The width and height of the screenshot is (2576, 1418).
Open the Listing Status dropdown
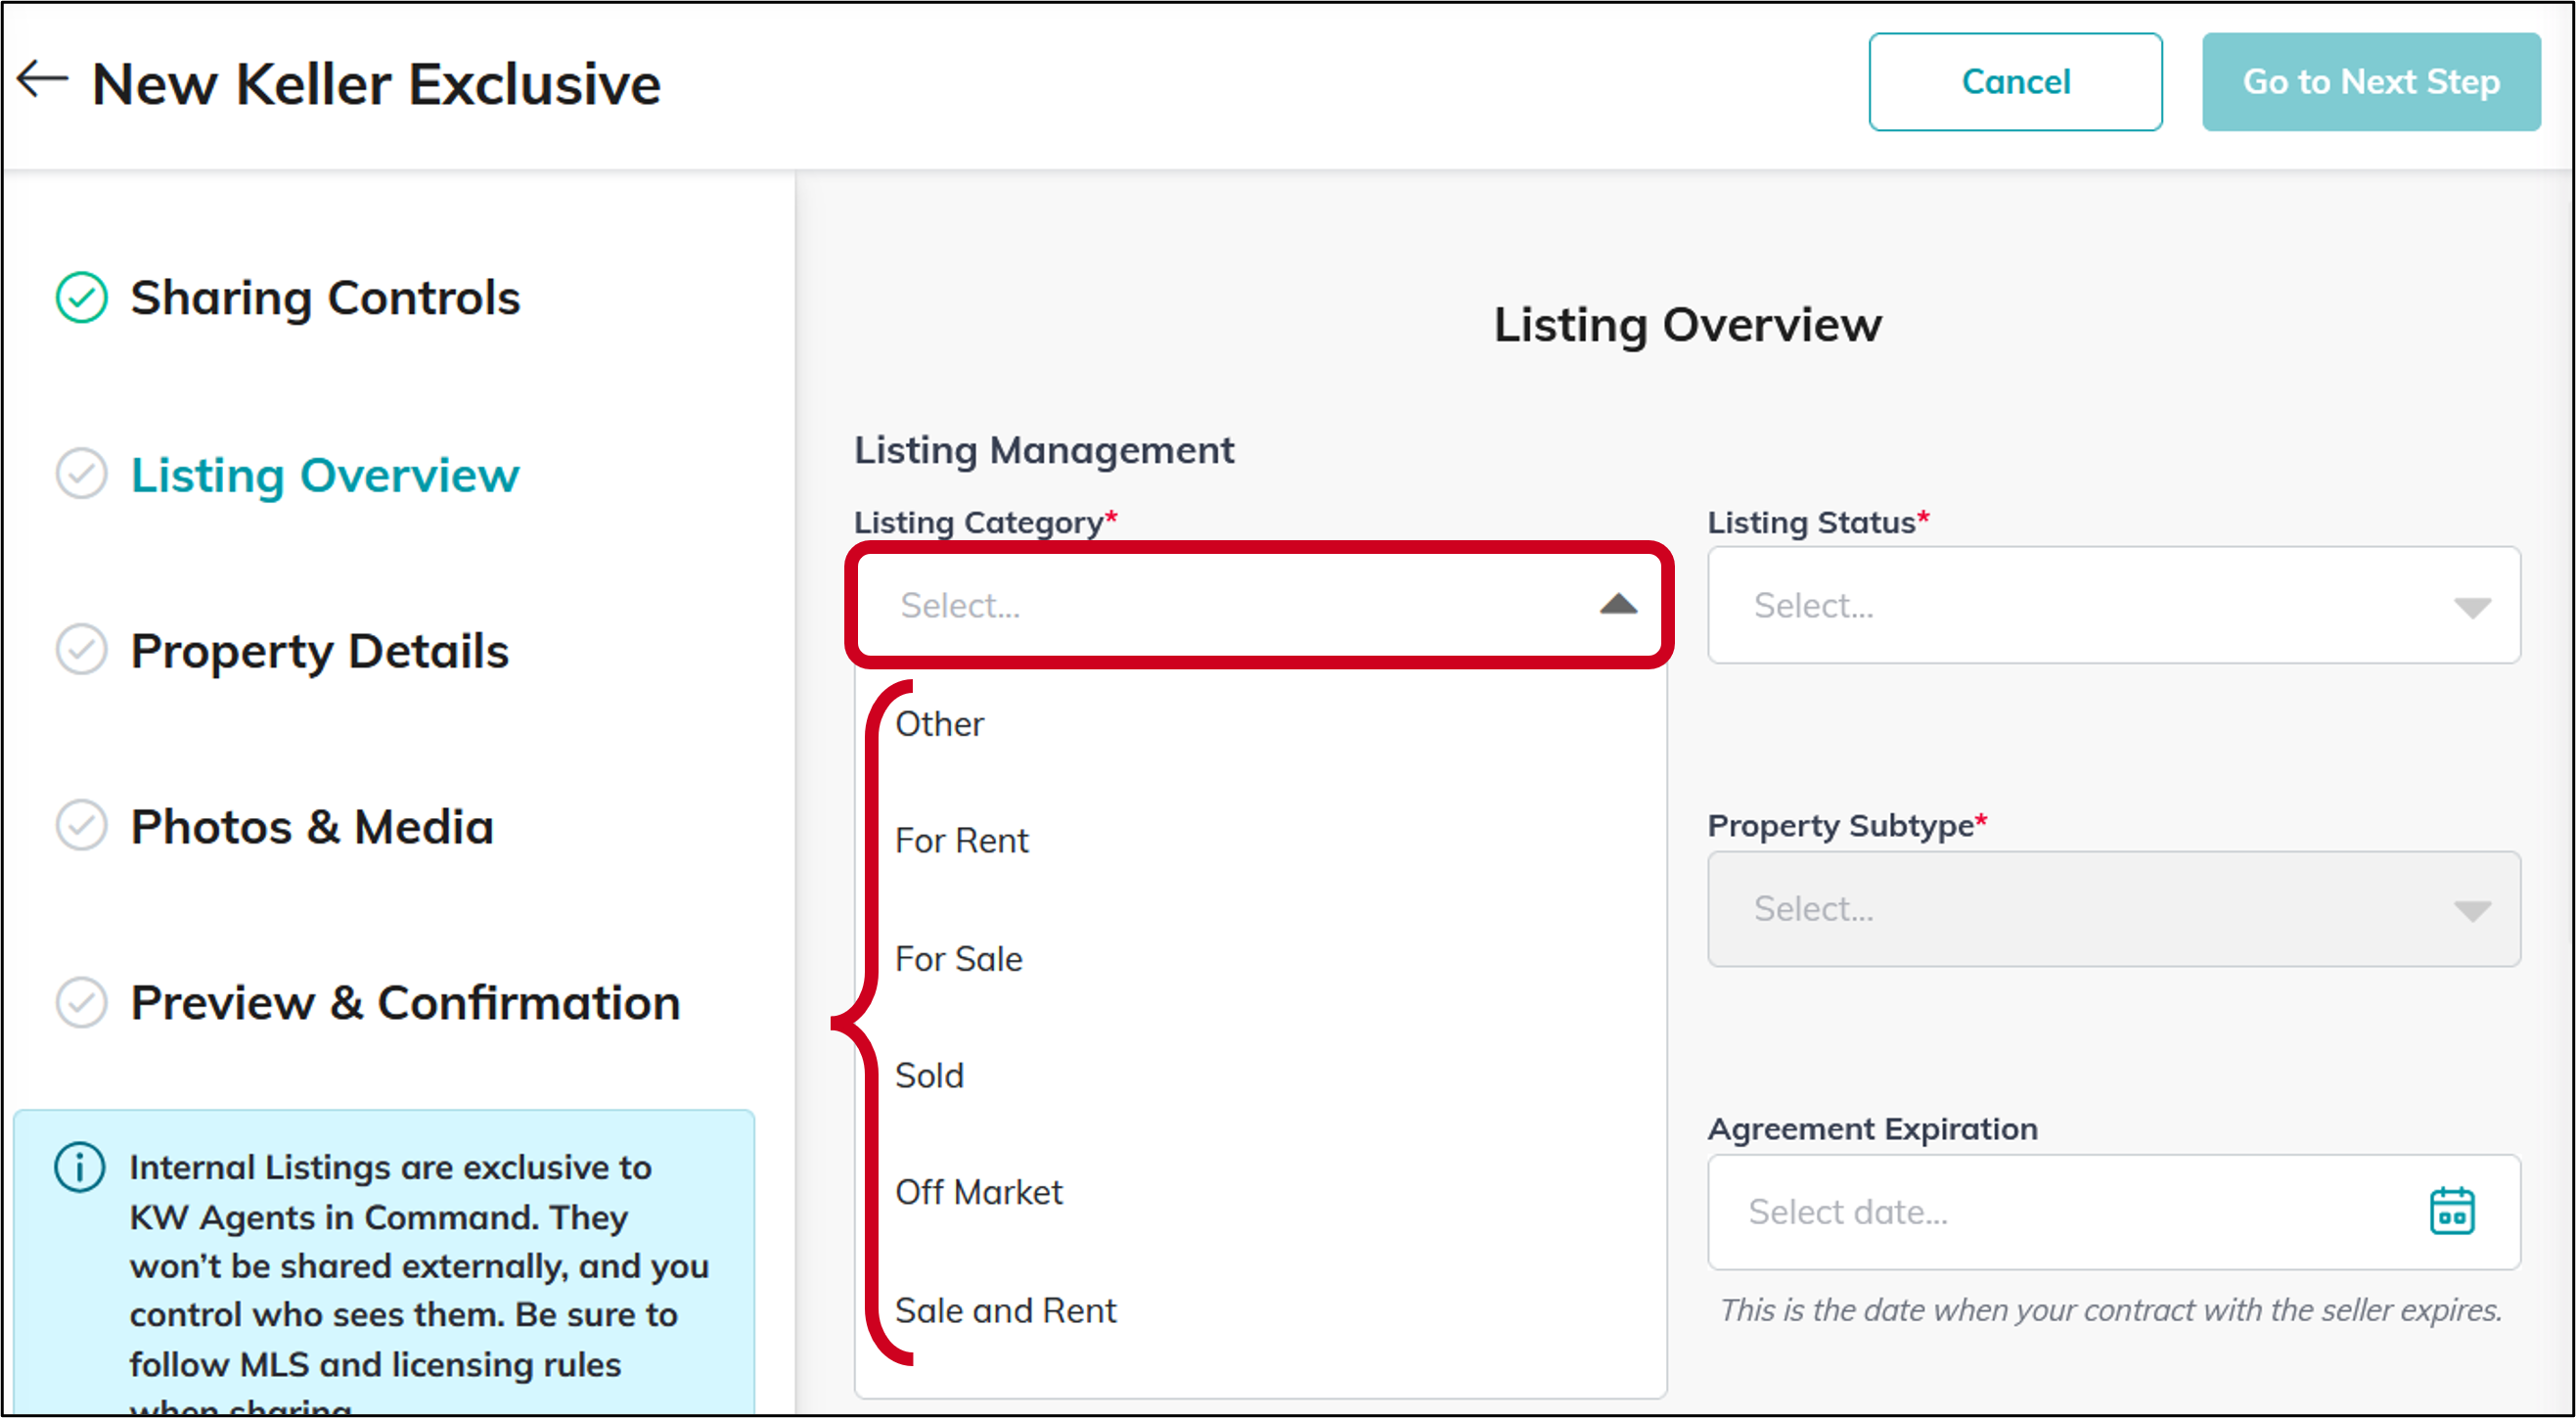click(2113, 605)
